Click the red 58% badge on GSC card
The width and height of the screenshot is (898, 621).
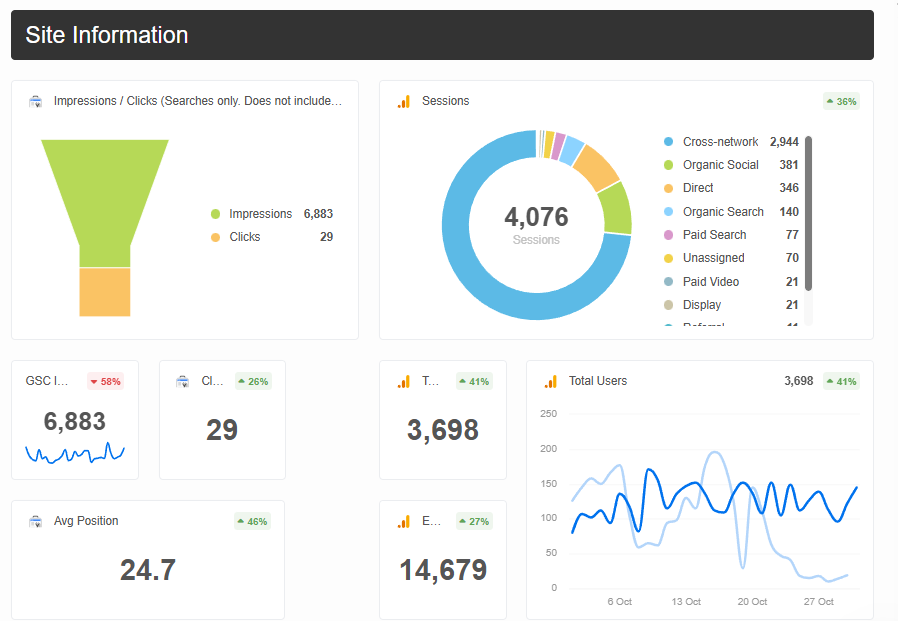point(105,382)
